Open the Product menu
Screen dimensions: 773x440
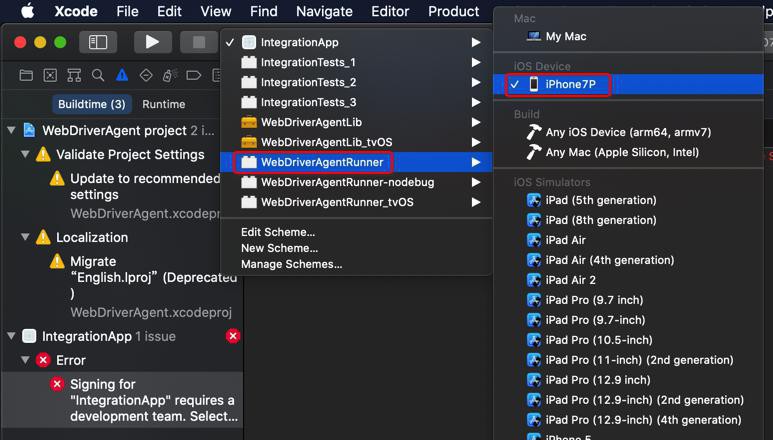[453, 11]
